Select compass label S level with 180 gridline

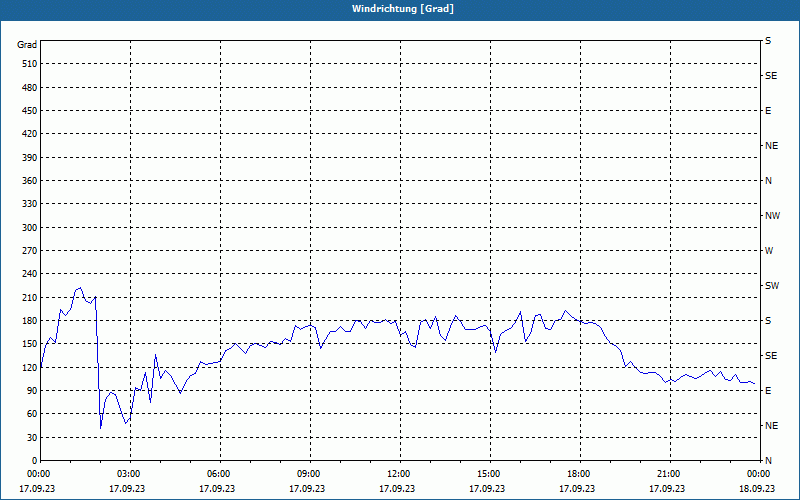[768, 321]
